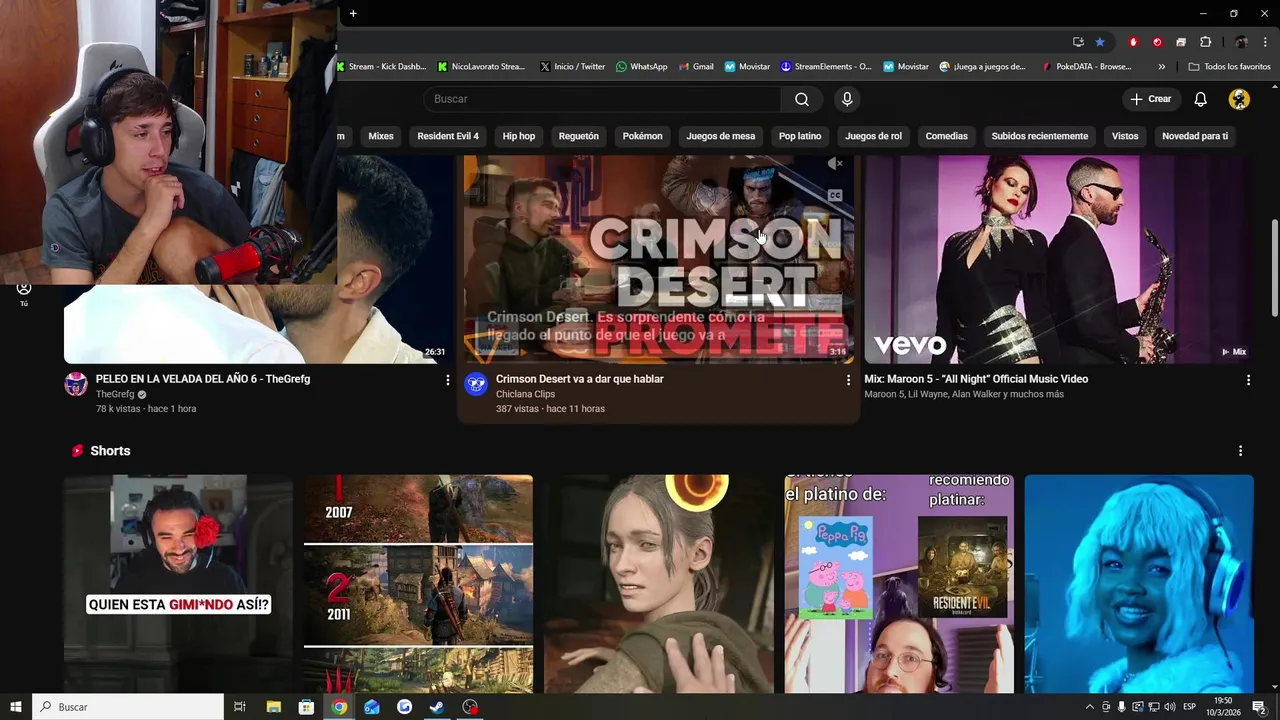The height and width of the screenshot is (720, 1280).
Task: Open the Chiclana Clips channel avatar
Action: point(476,384)
